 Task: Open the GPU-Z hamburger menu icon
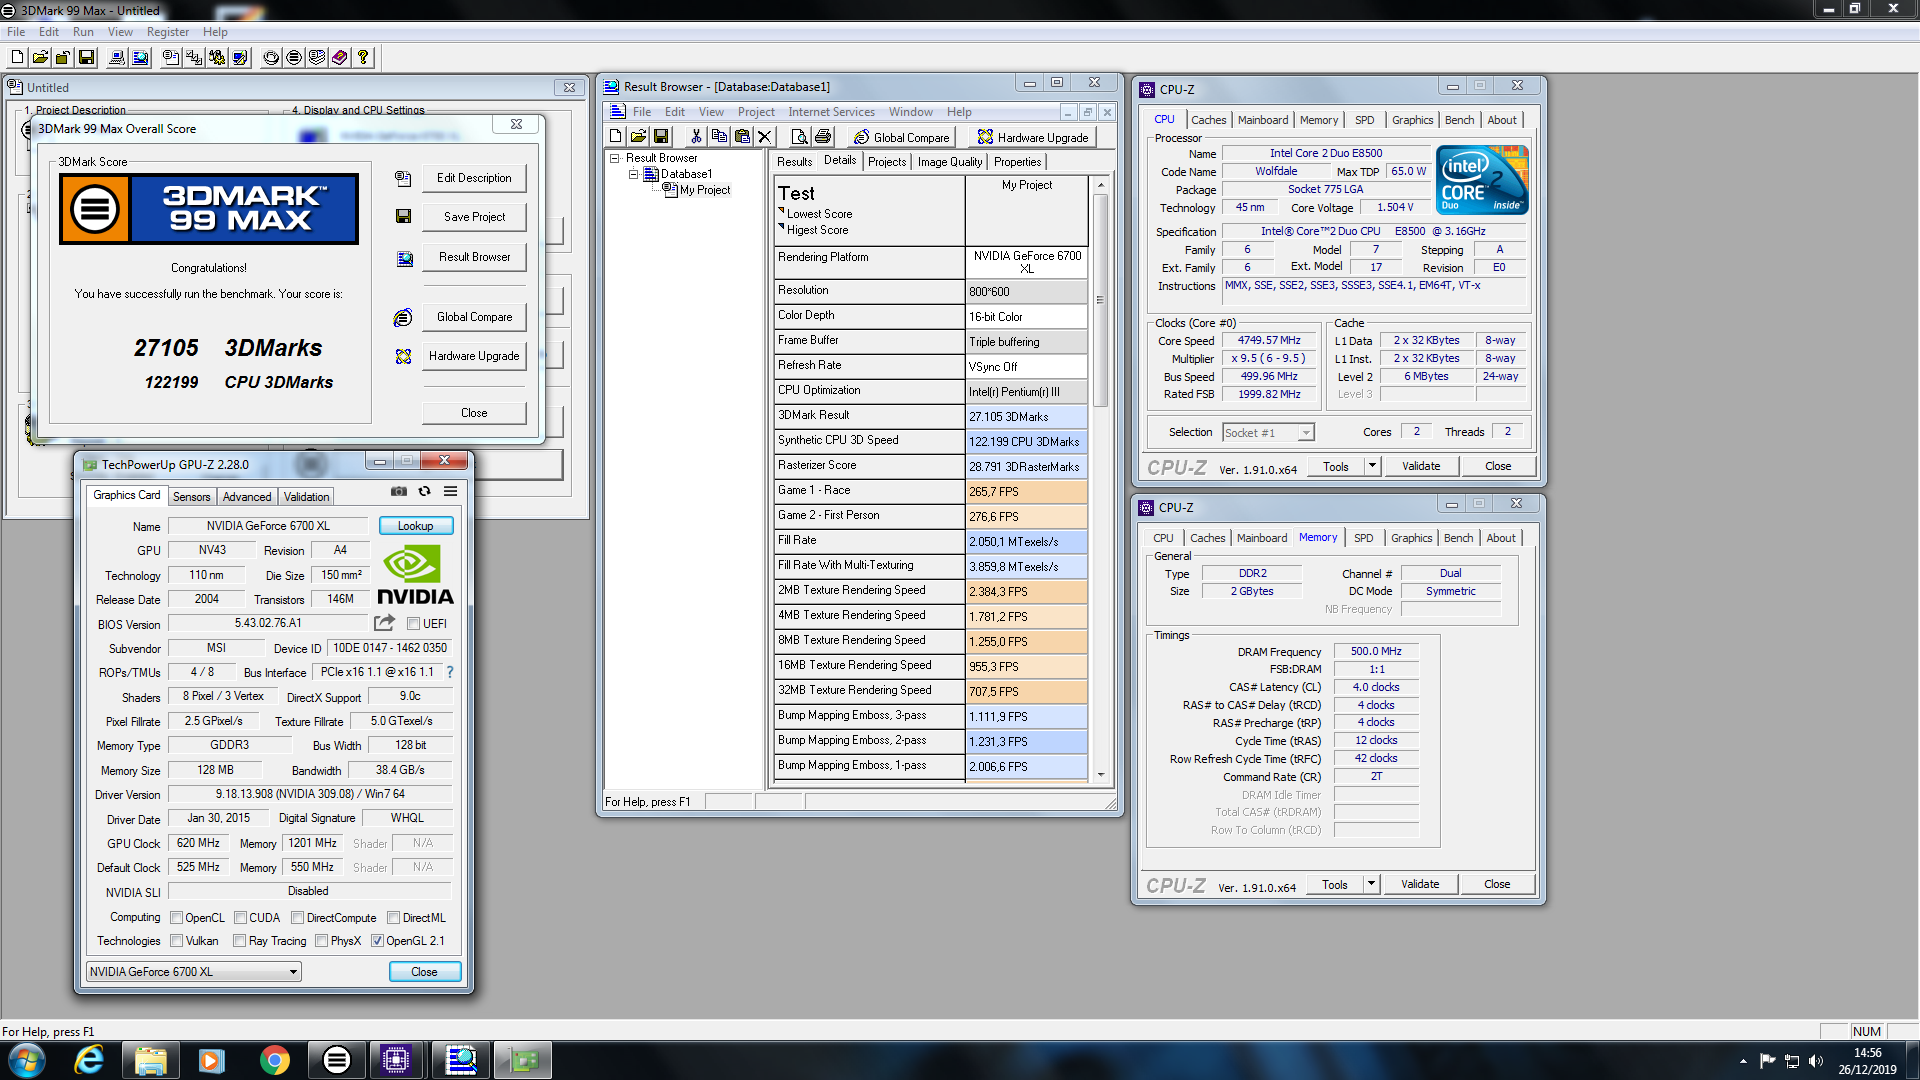coord(451,491)
